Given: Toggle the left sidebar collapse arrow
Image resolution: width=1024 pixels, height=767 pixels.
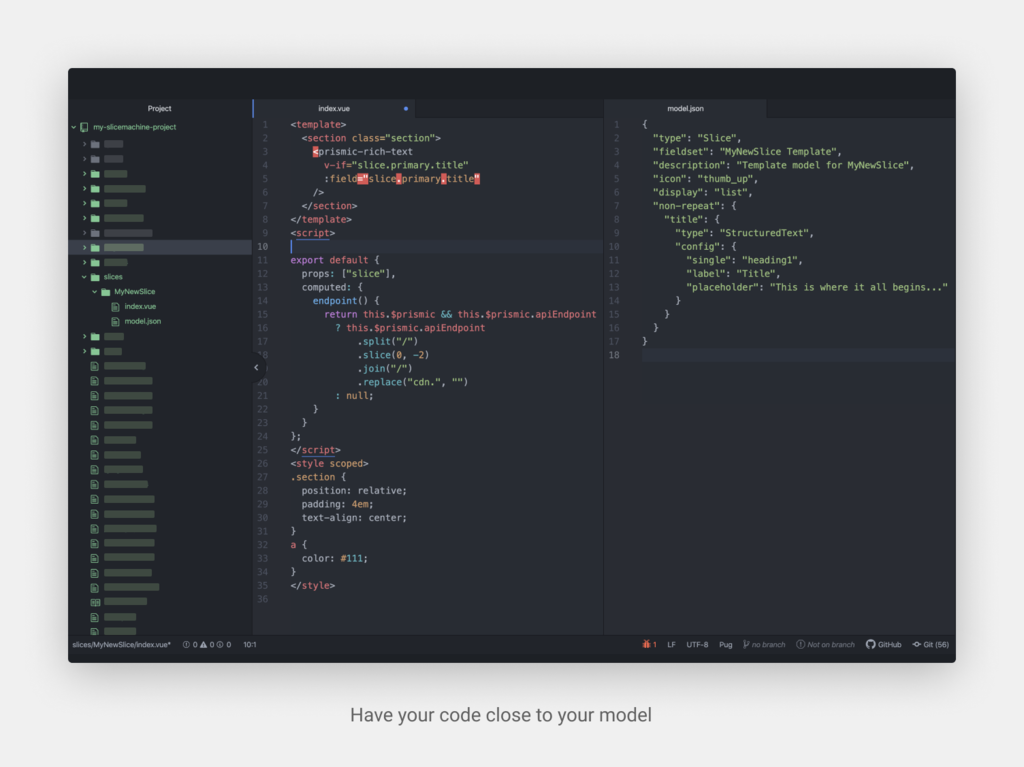Looking at the screenshot, I should pyautogui.click(x=255, y=367).
